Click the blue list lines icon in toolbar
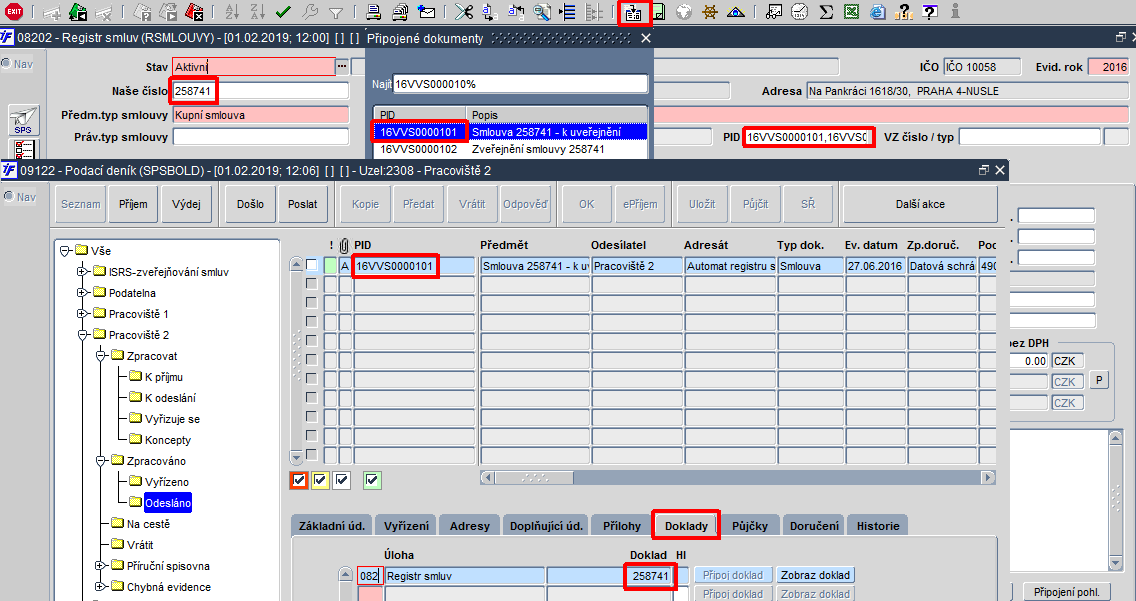The width and height of the screenshot is (1136, 601). click(x=569, y=12)
